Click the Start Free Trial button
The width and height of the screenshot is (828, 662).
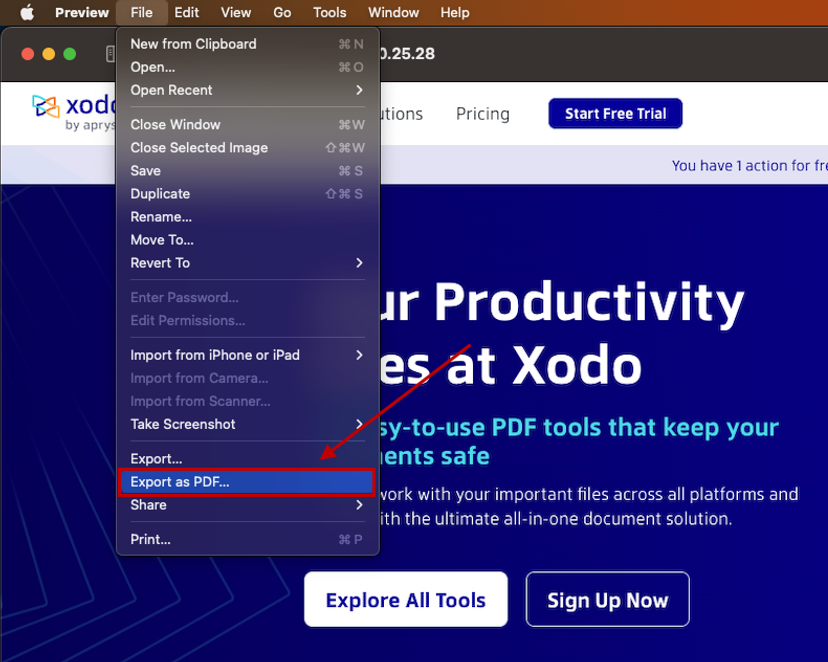615,113
